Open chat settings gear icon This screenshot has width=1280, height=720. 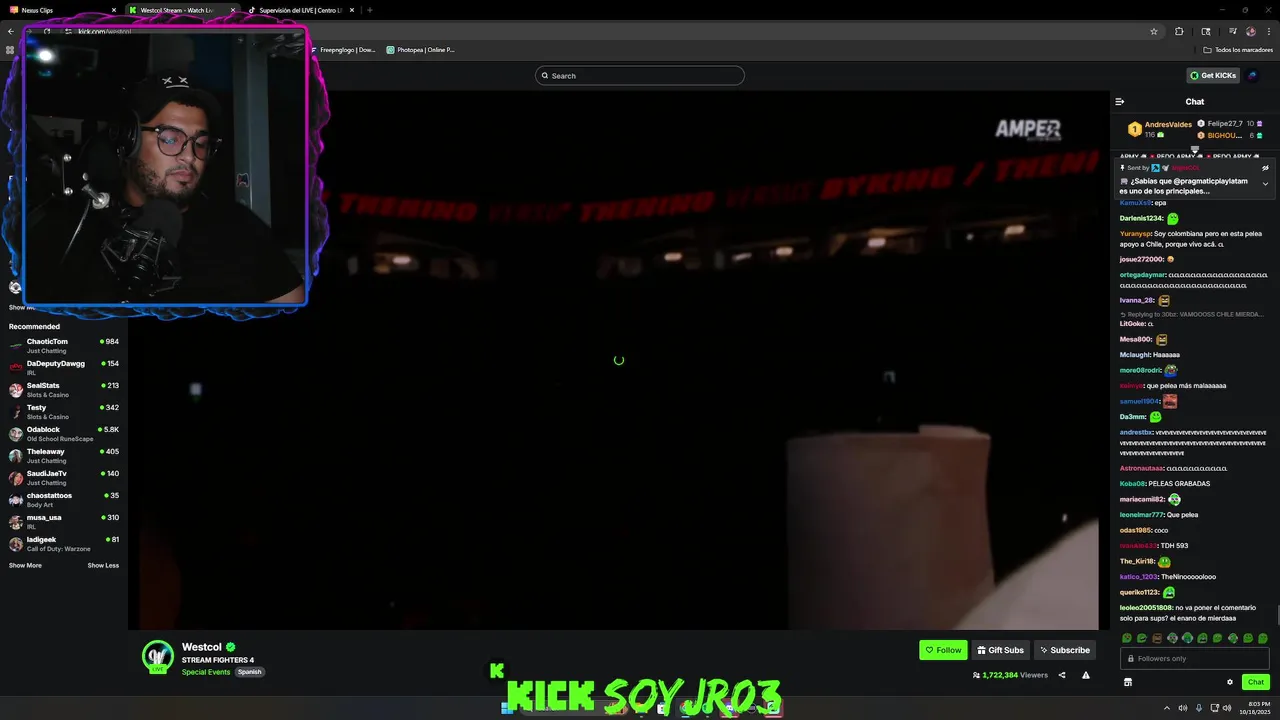(1230, 682)
